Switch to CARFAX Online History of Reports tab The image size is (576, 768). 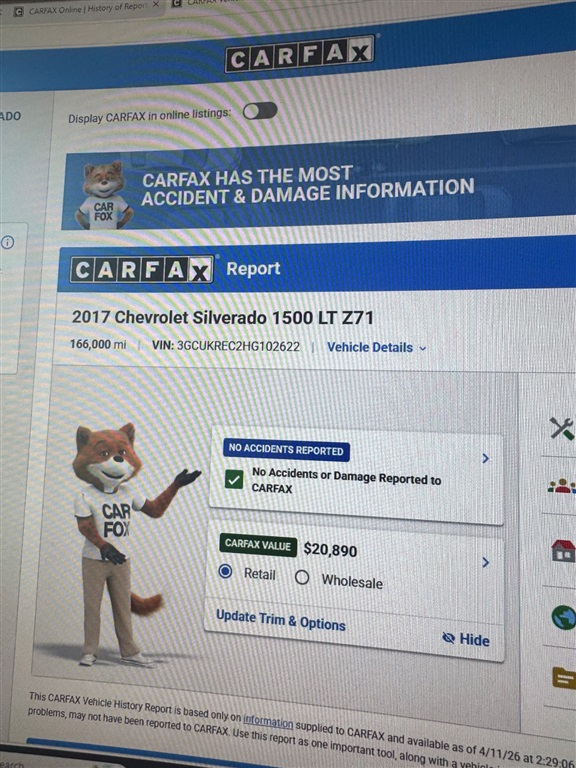(x=83, y=8)
